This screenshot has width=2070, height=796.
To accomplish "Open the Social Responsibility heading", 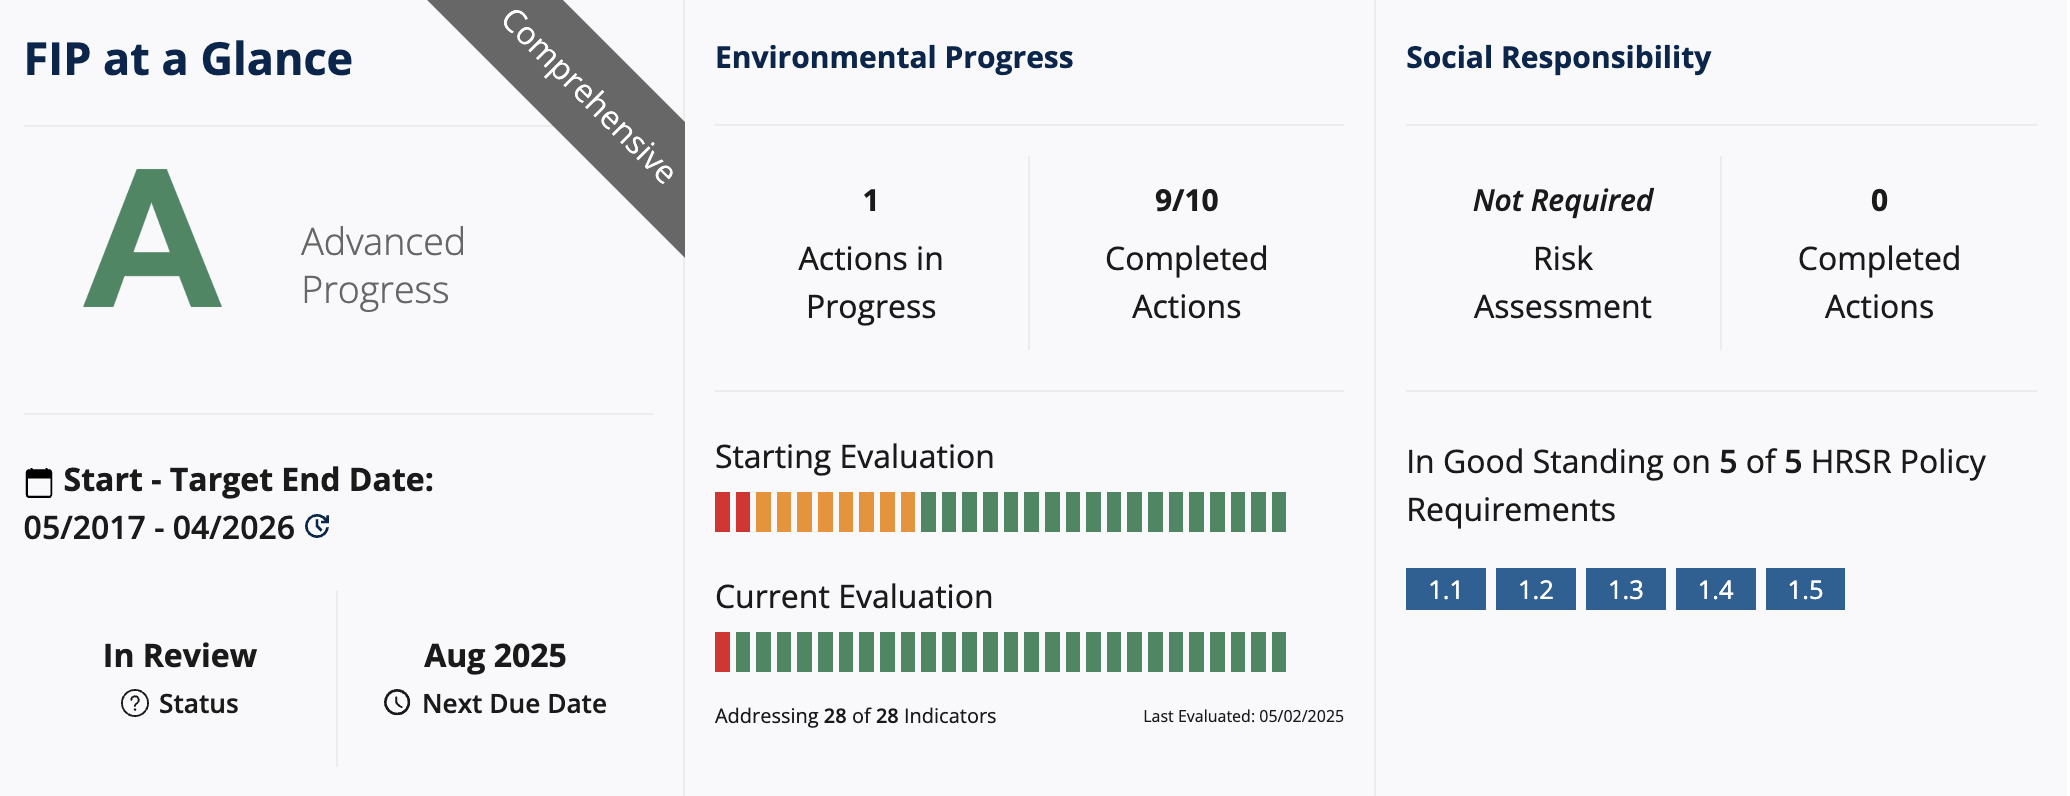I will click(1558, 58).
